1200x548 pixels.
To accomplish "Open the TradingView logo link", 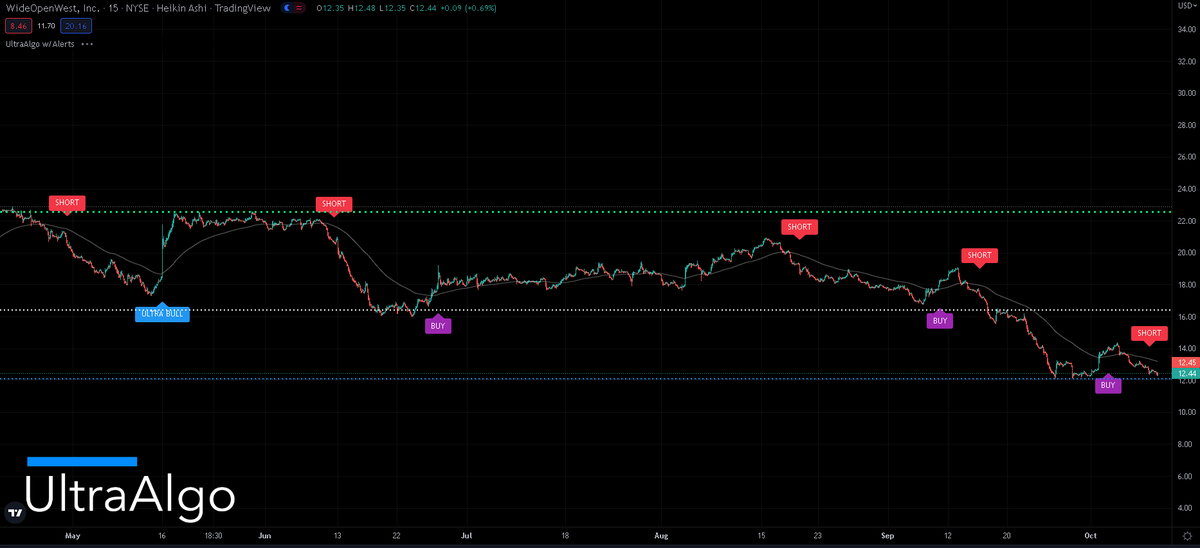I will tap(15, 513).
